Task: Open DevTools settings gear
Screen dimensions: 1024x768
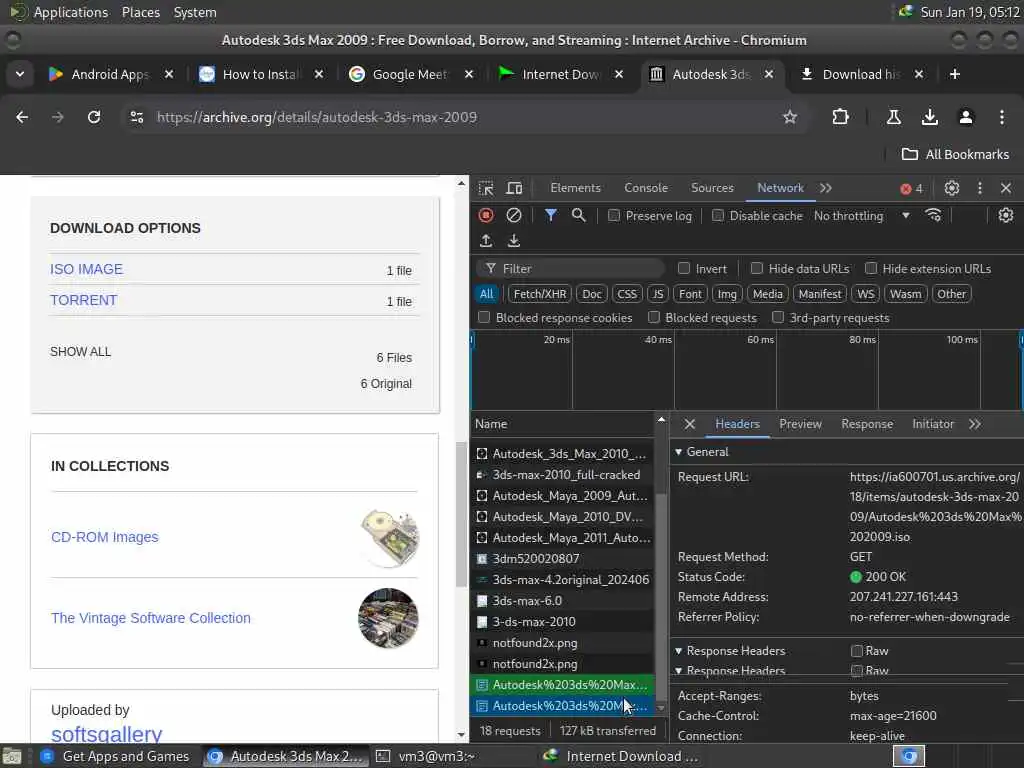Action: click(952, 188)
